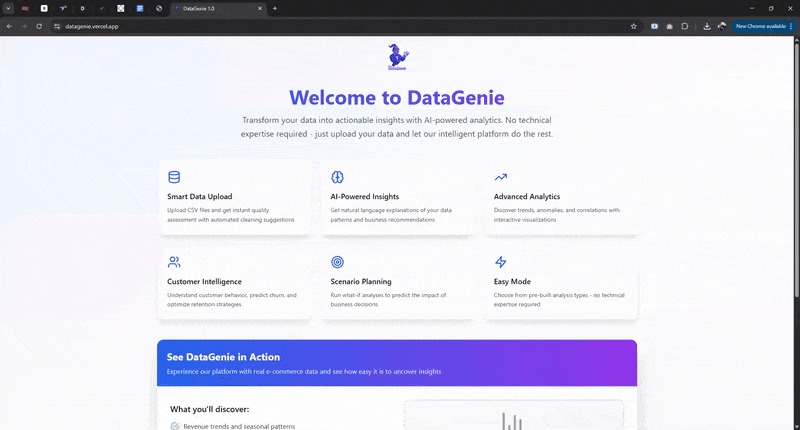Open the Customer Intelligence card title
800x430 pixels.
pyautogui.click(x=205, y=282)
